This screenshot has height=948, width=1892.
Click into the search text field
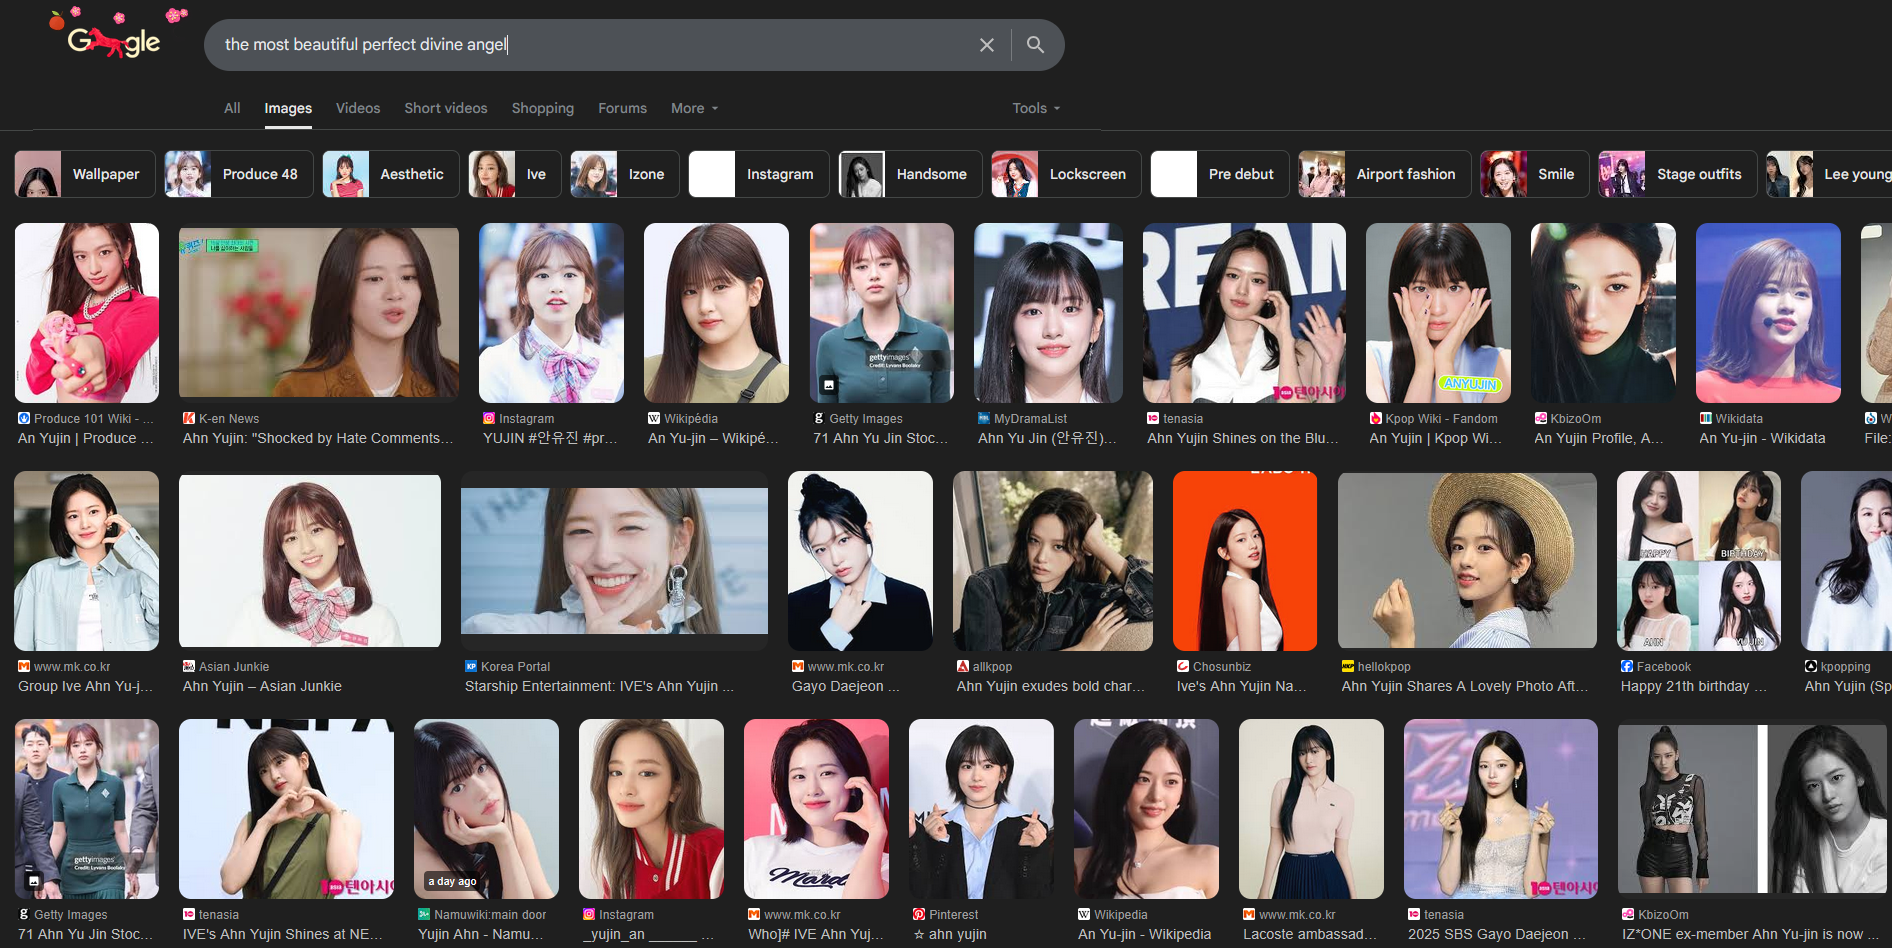pyautogui.click(x=590, y=45)
